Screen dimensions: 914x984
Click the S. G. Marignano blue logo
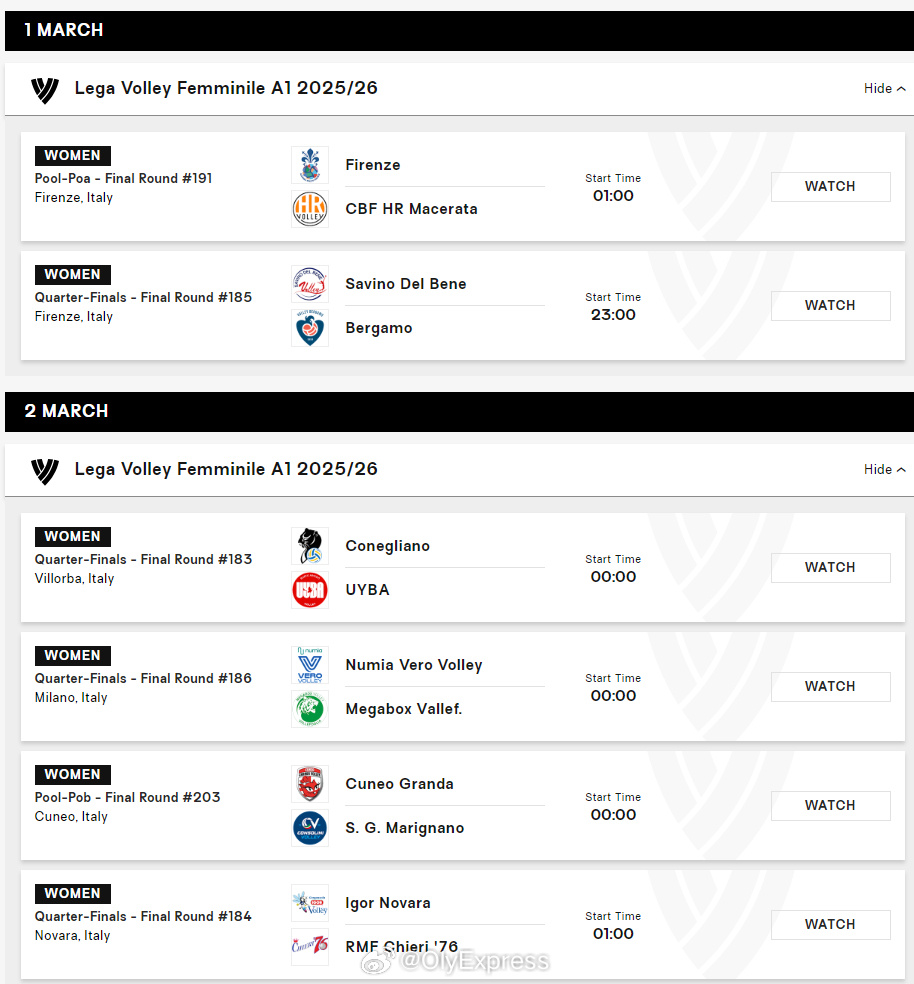click(309, 828)
